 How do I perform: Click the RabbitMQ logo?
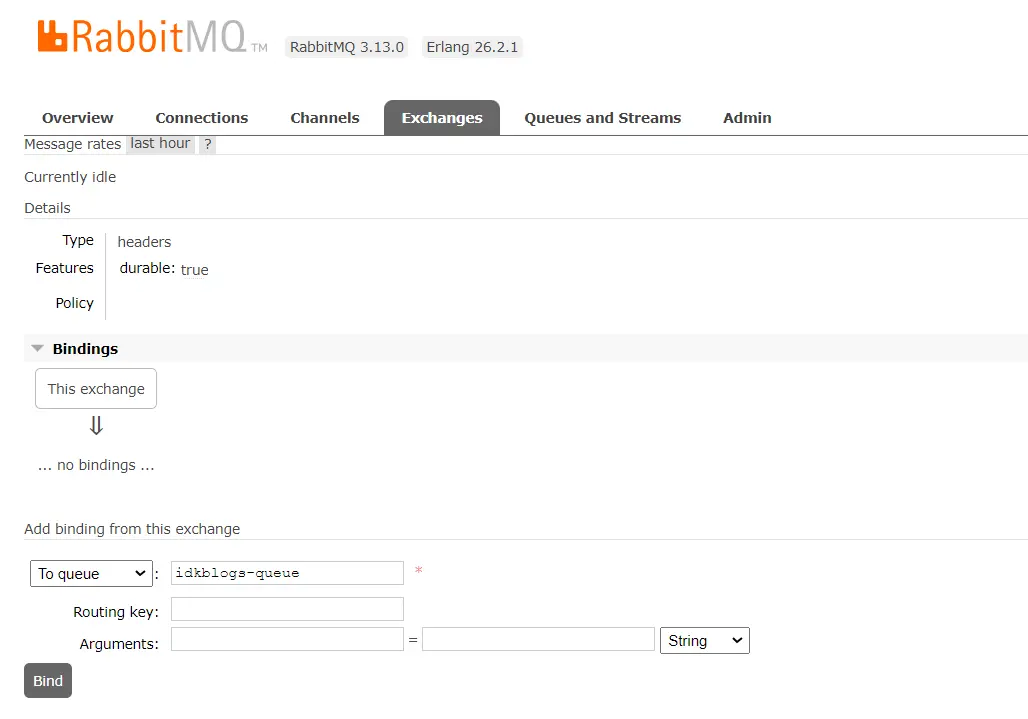tap(152, 37)
